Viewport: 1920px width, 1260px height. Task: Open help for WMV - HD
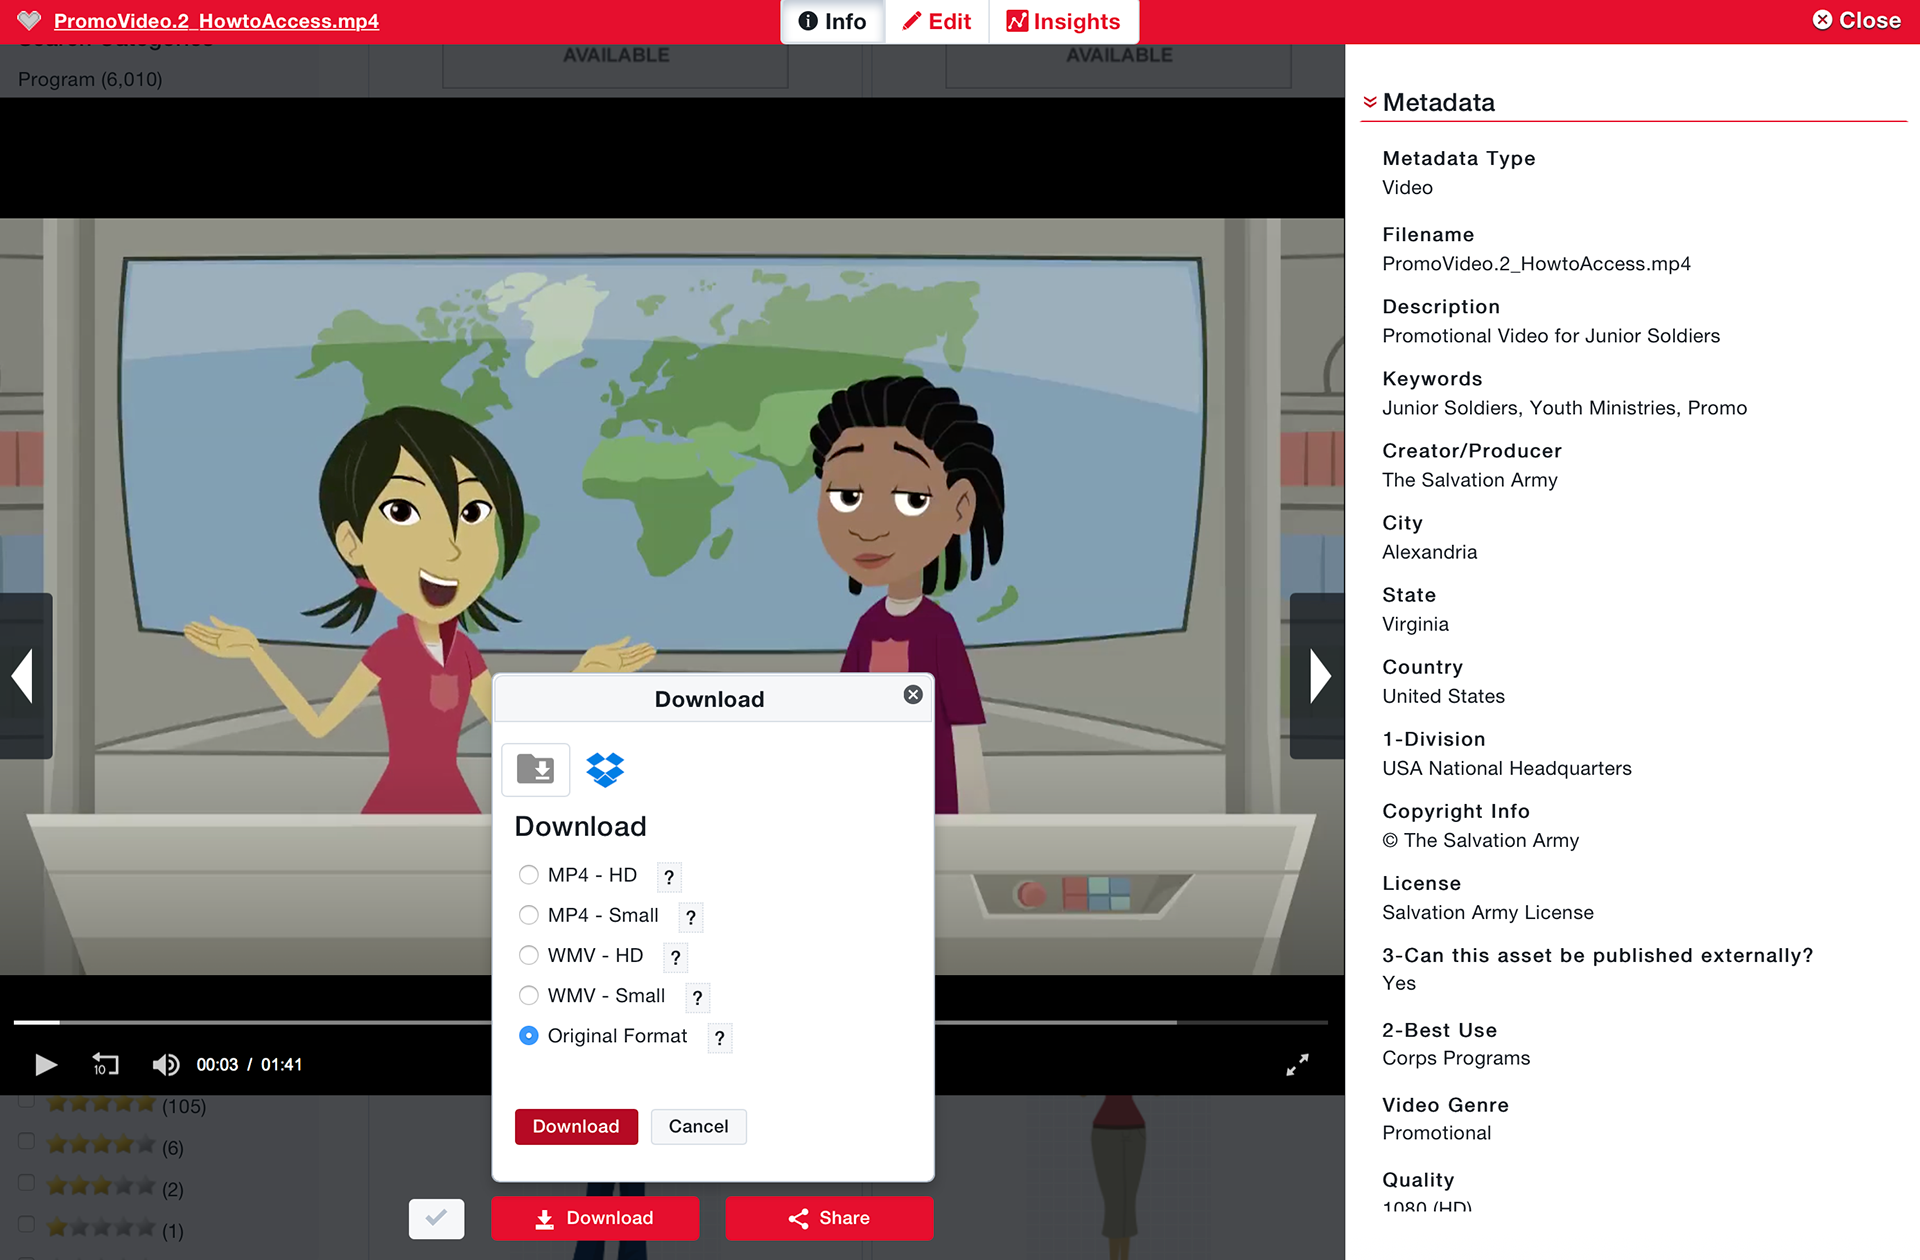[x=676, y=957]
